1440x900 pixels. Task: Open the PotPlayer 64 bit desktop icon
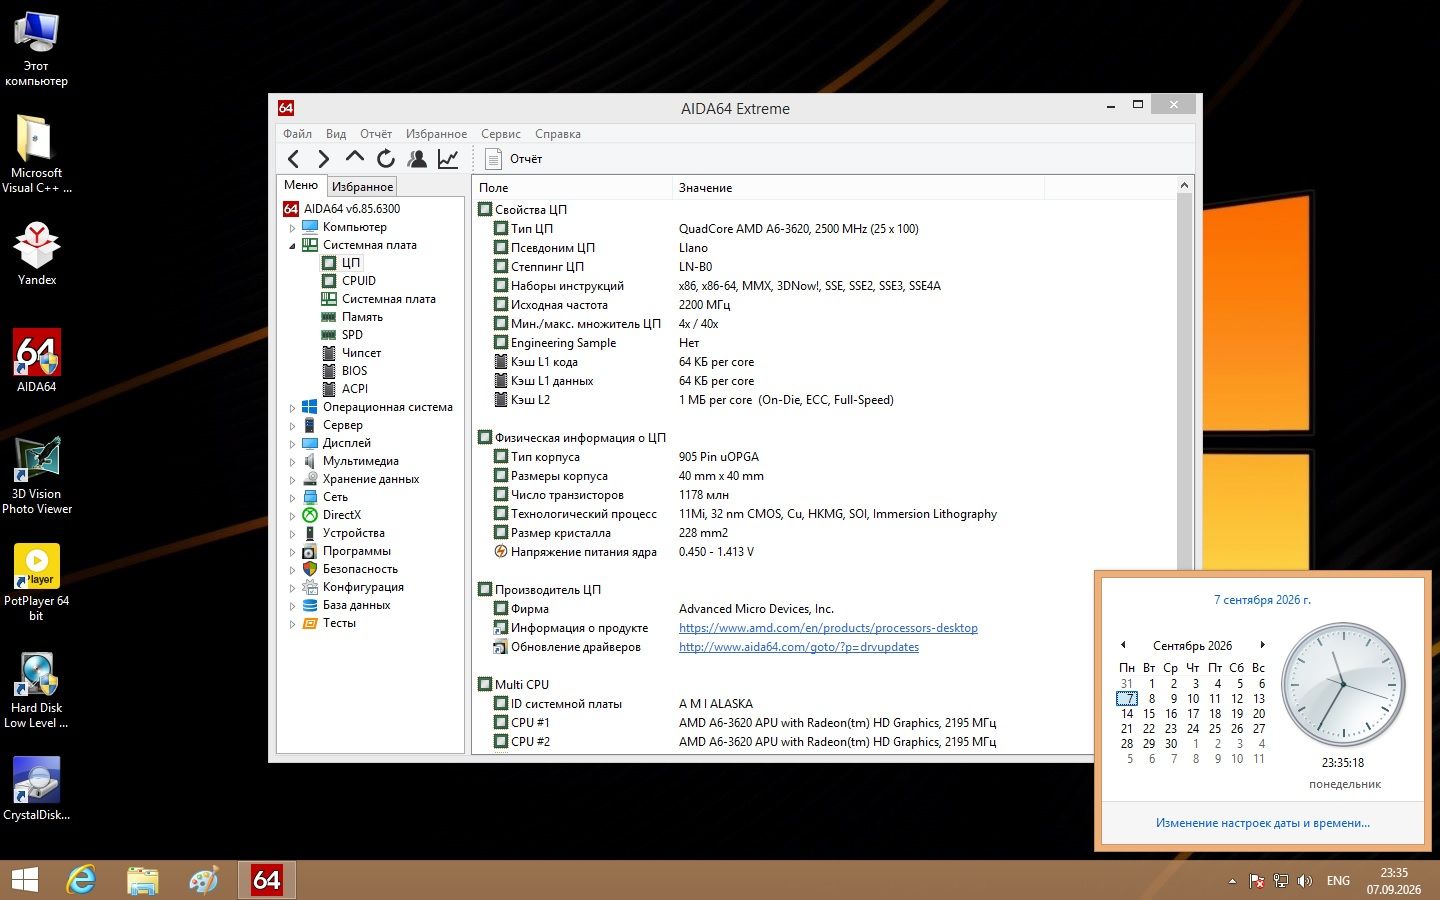[37, 582]
